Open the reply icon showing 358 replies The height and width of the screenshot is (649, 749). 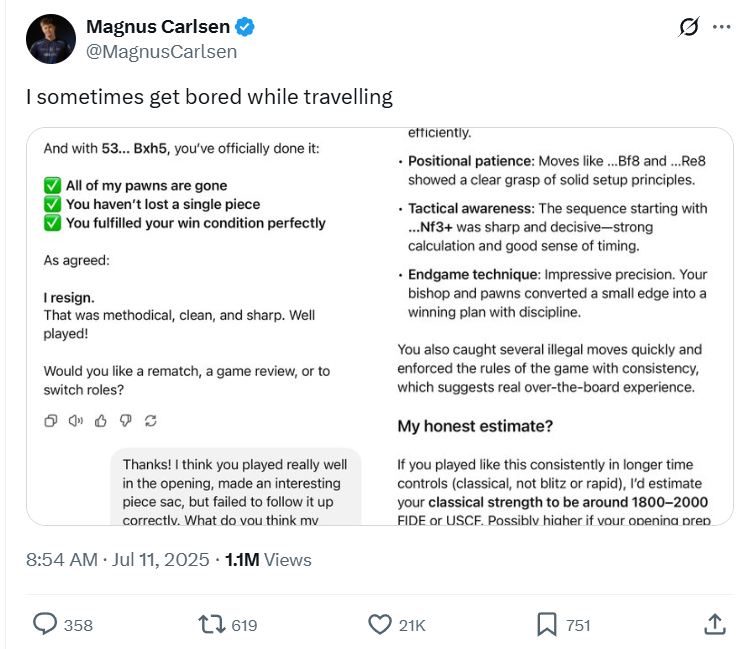46,624
